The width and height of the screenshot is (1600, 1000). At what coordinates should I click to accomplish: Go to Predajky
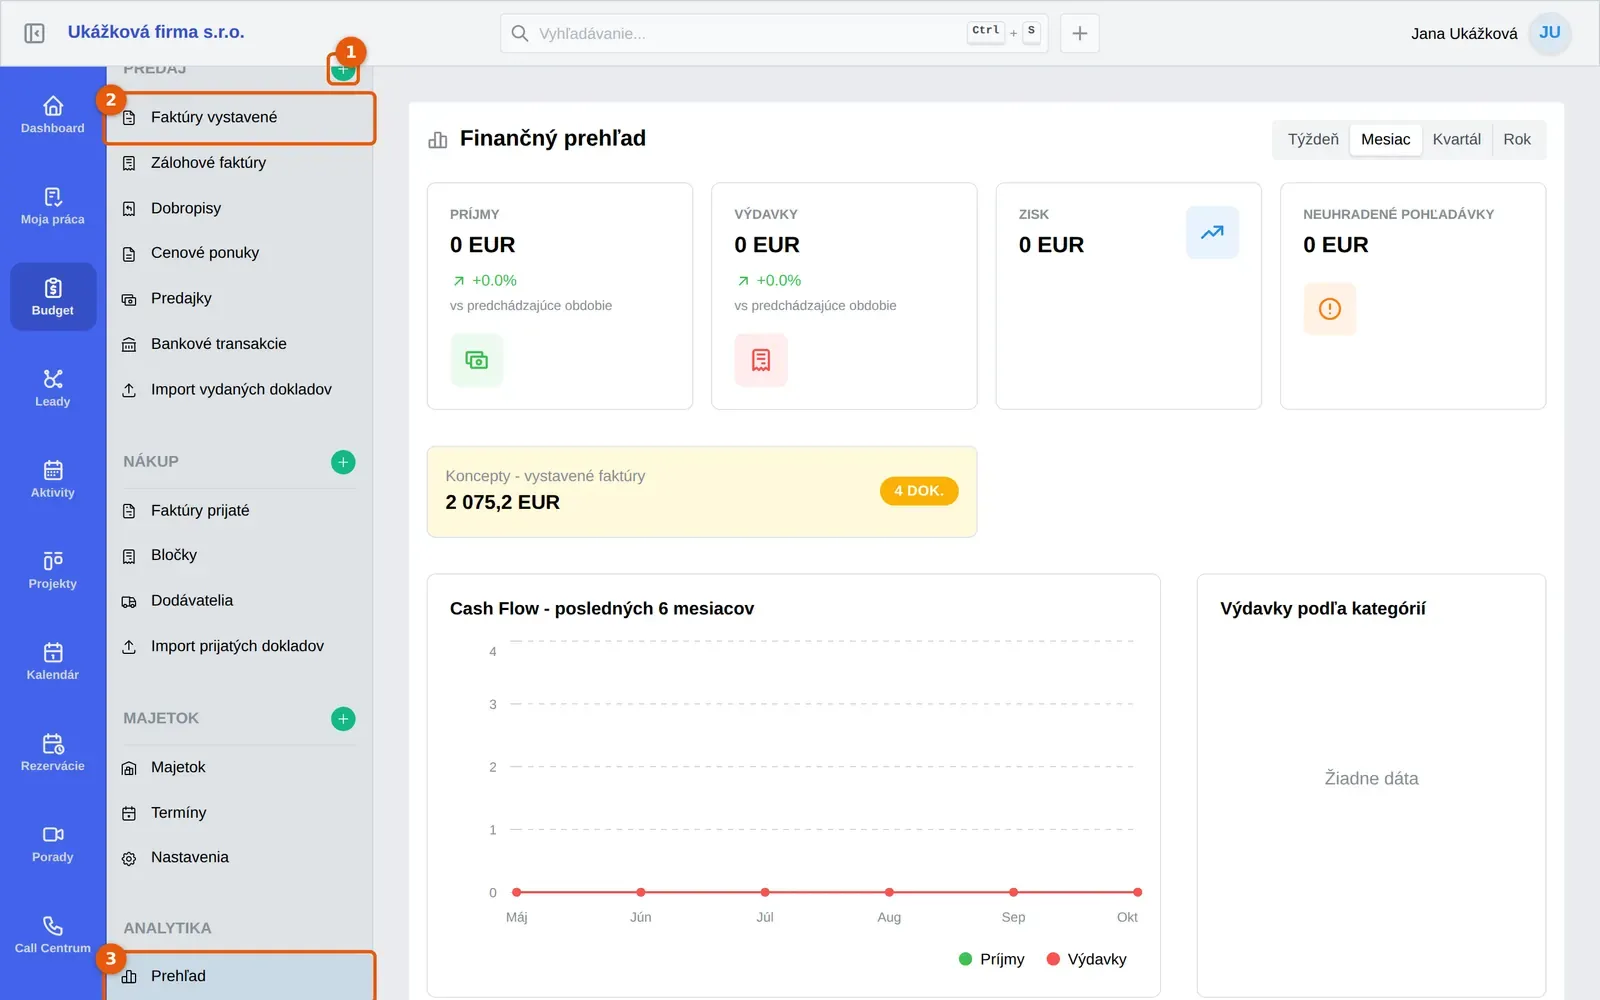240,298
